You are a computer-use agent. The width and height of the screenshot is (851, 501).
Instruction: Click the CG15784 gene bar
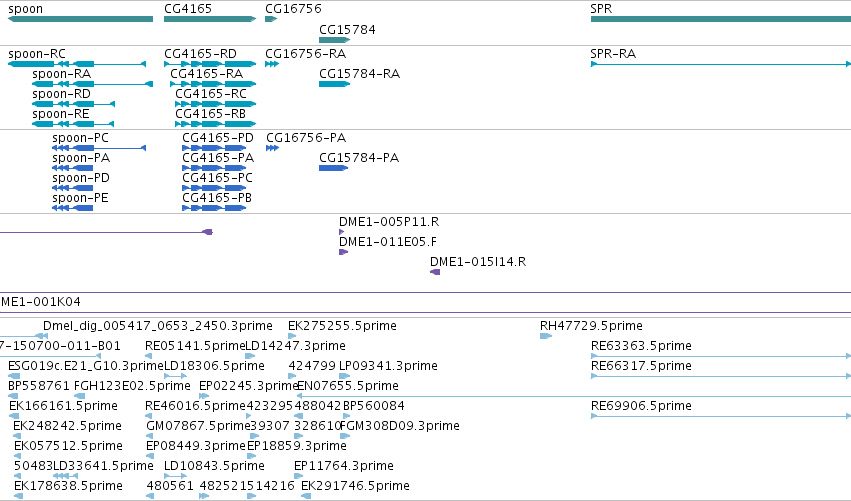pyautogui.click(x=334, y=40)
